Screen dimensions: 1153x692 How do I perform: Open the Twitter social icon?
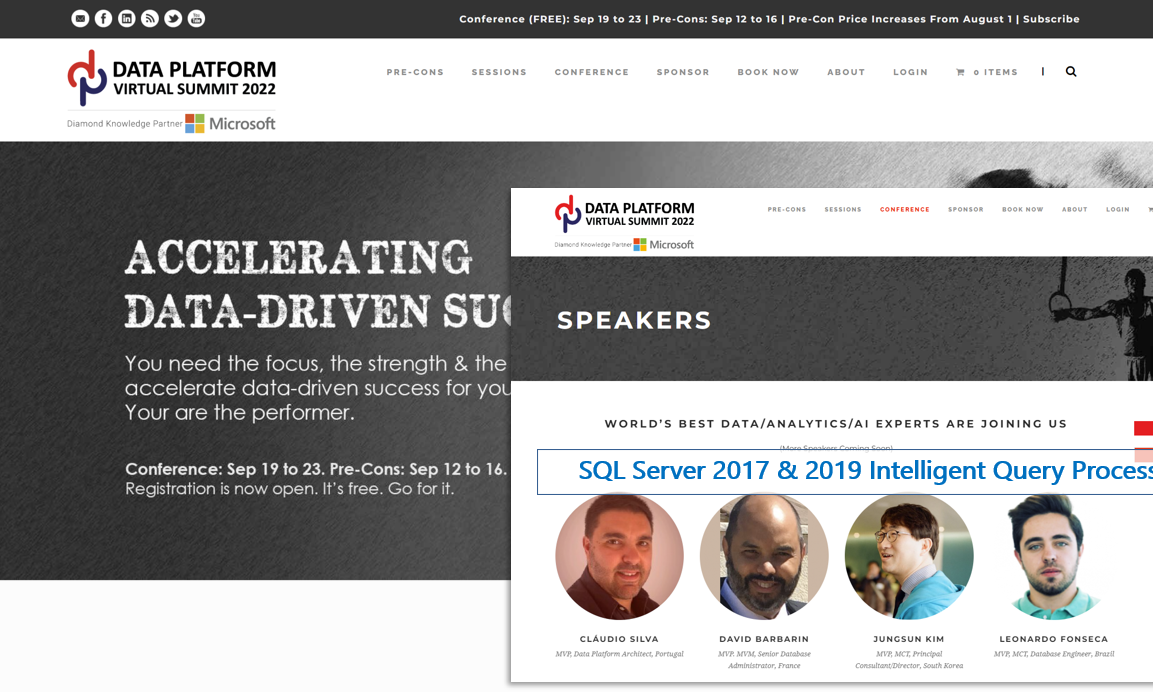point(173,19)
